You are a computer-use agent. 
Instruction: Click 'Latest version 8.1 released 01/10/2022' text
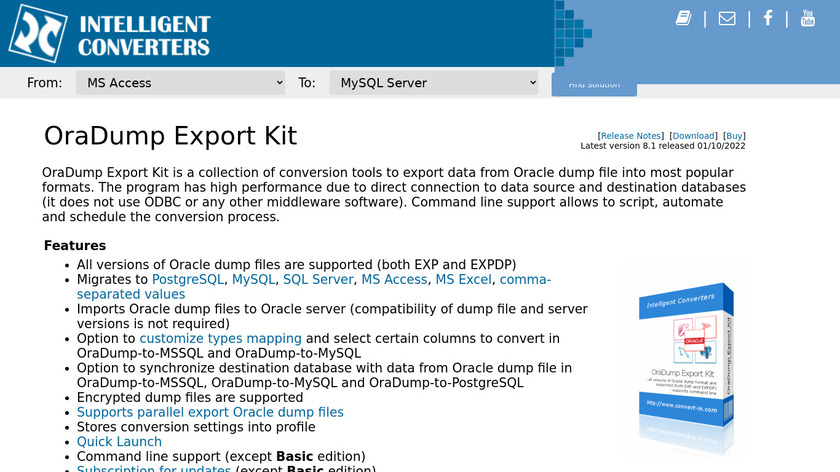663,146
